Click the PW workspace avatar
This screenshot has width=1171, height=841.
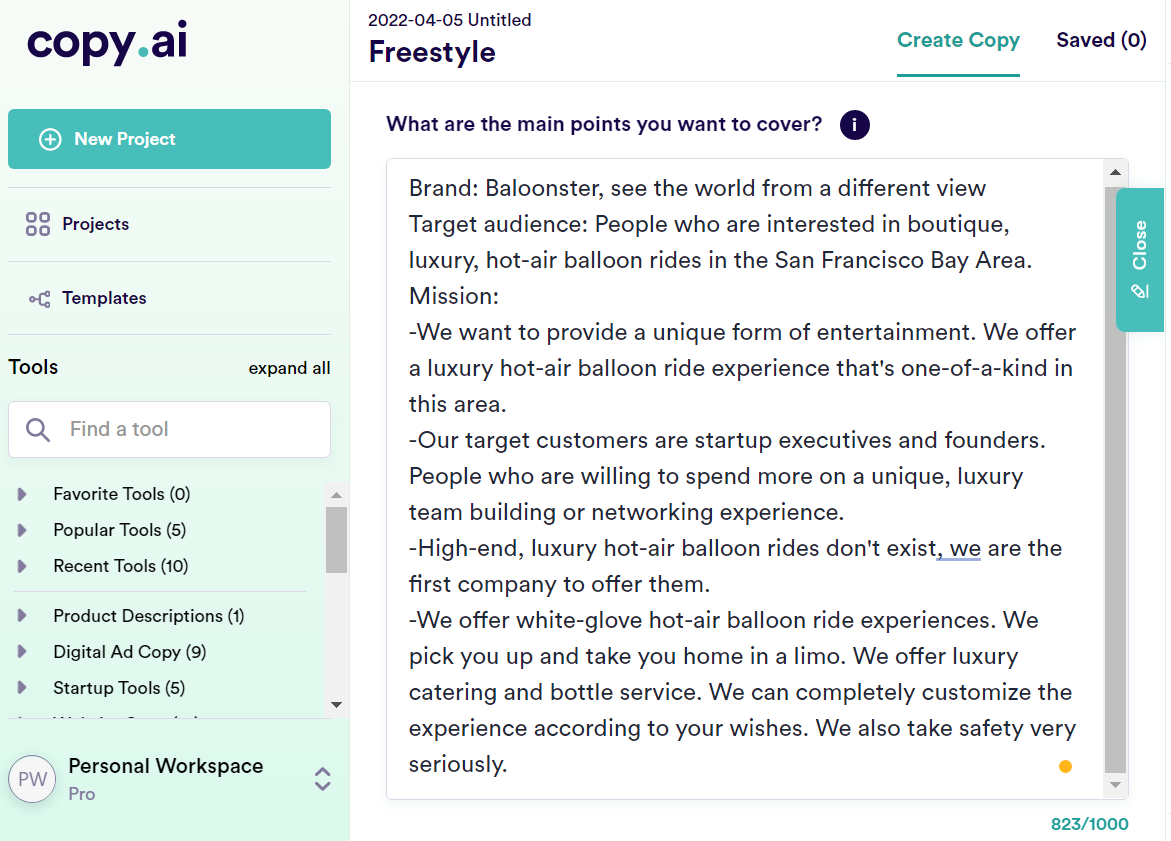(x=32, y=779)
